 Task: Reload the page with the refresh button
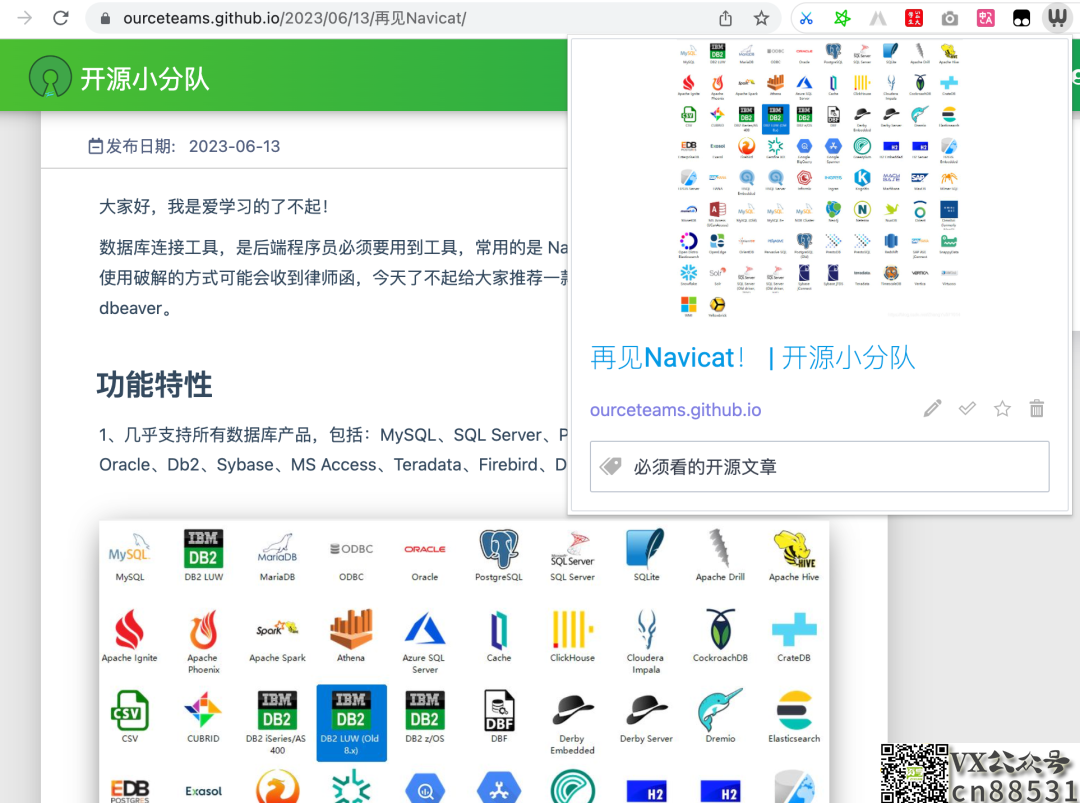point(61,18)
